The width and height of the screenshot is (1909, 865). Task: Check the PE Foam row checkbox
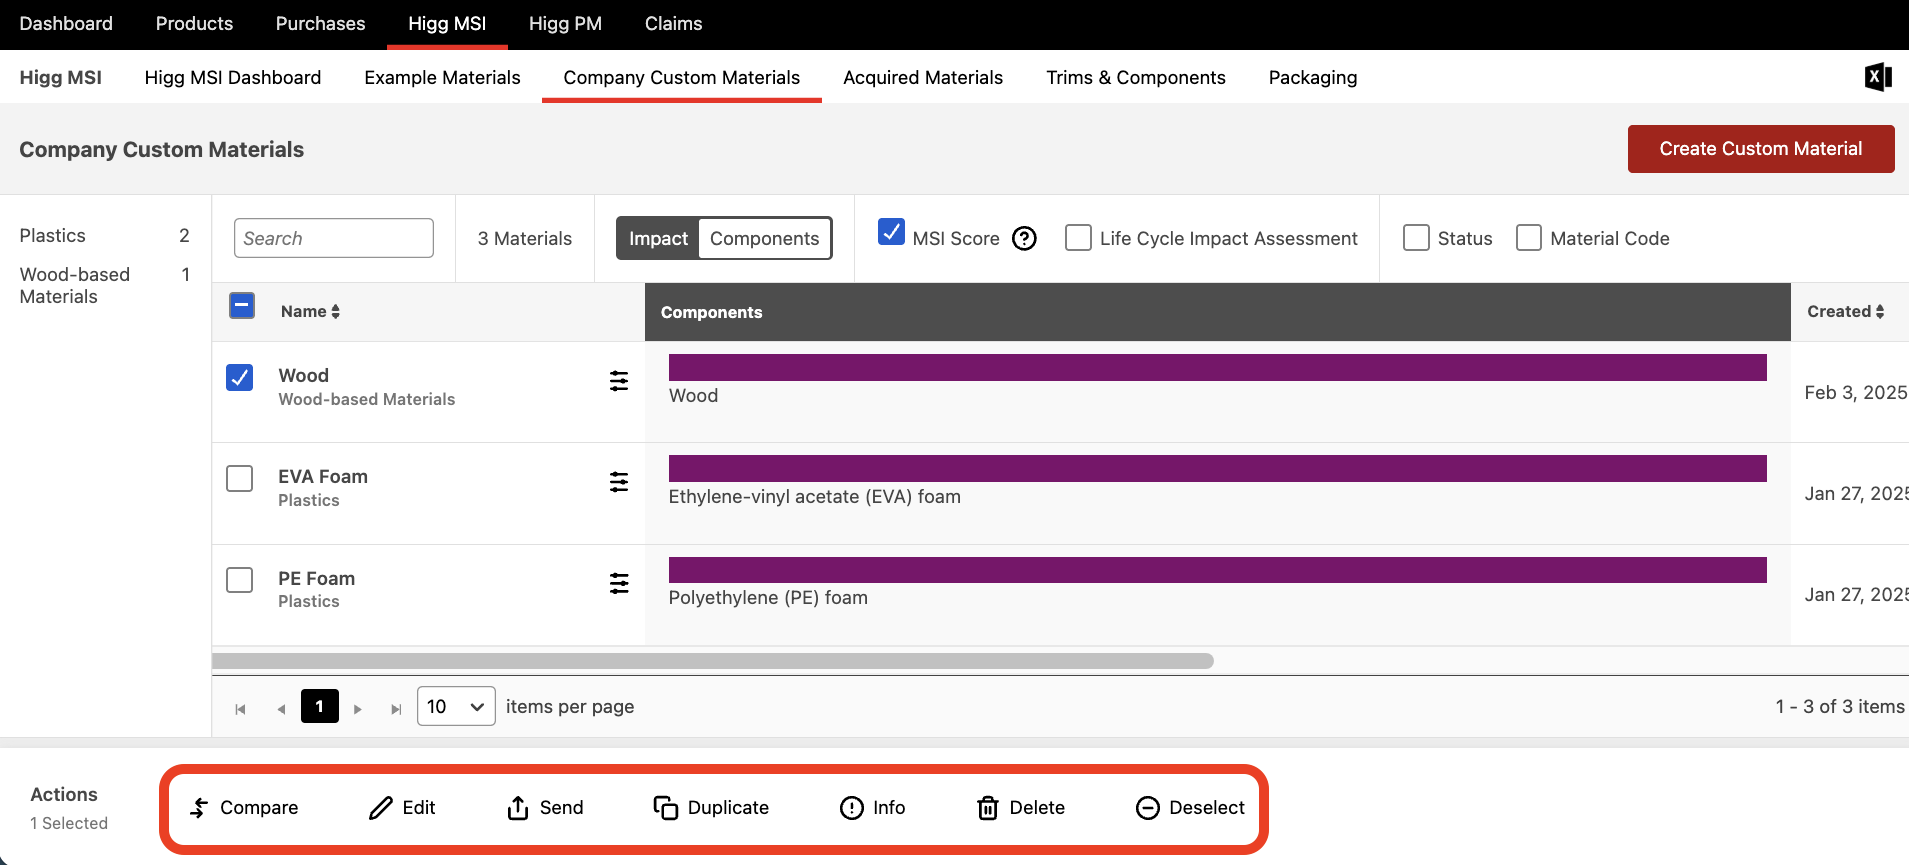240,580
